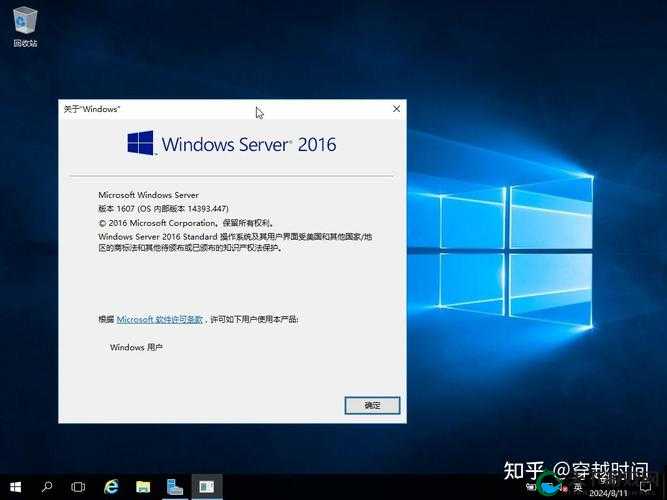
Task: Open the Recycle Bin desktop icon
Action: (25, 26)
